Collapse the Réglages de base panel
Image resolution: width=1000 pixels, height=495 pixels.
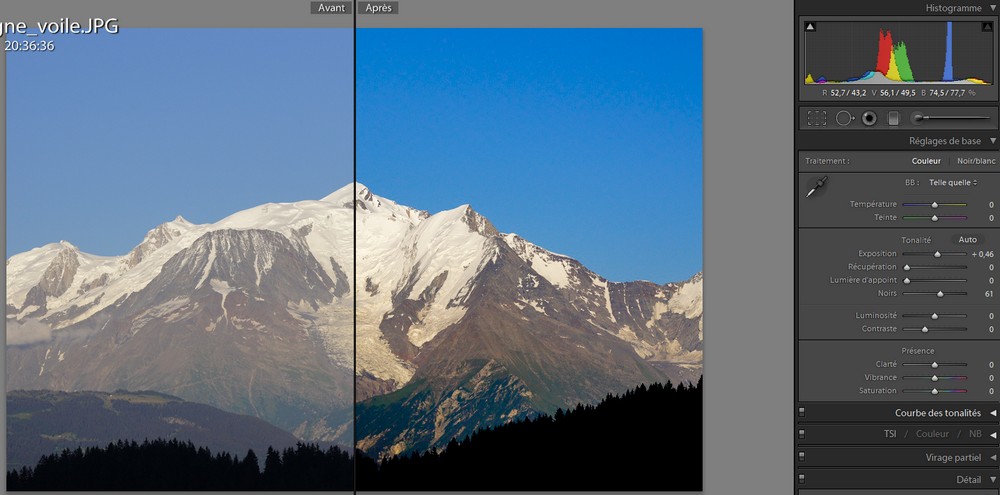[992, 141]
